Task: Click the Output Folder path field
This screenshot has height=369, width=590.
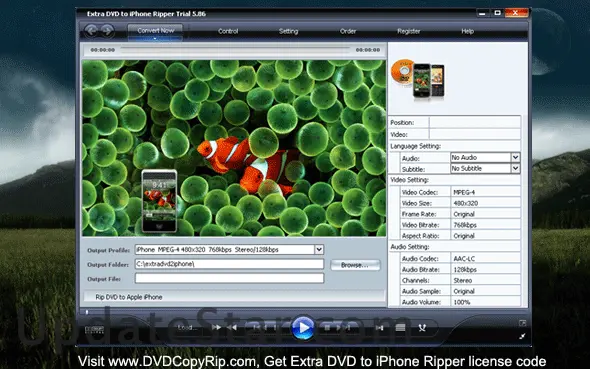Action: coord(229,264)
